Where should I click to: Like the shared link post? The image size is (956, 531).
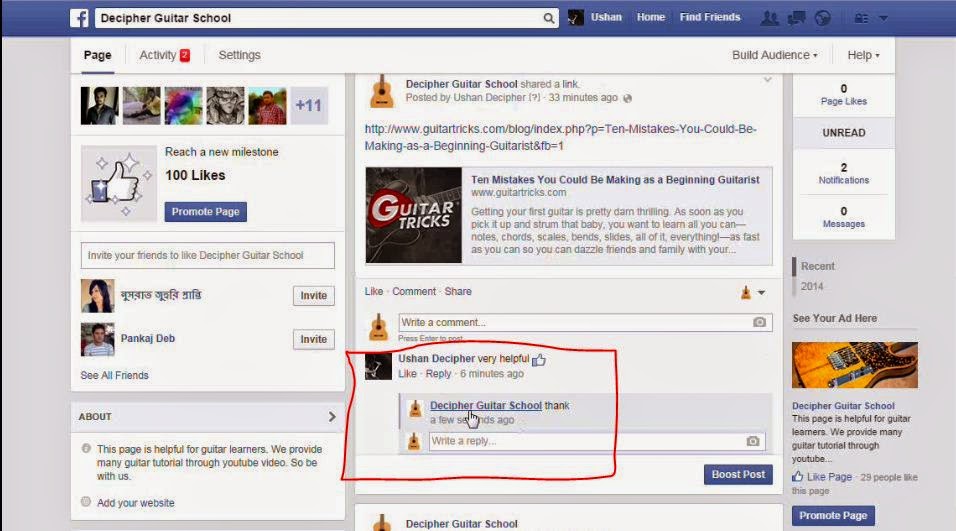(374, 291)
